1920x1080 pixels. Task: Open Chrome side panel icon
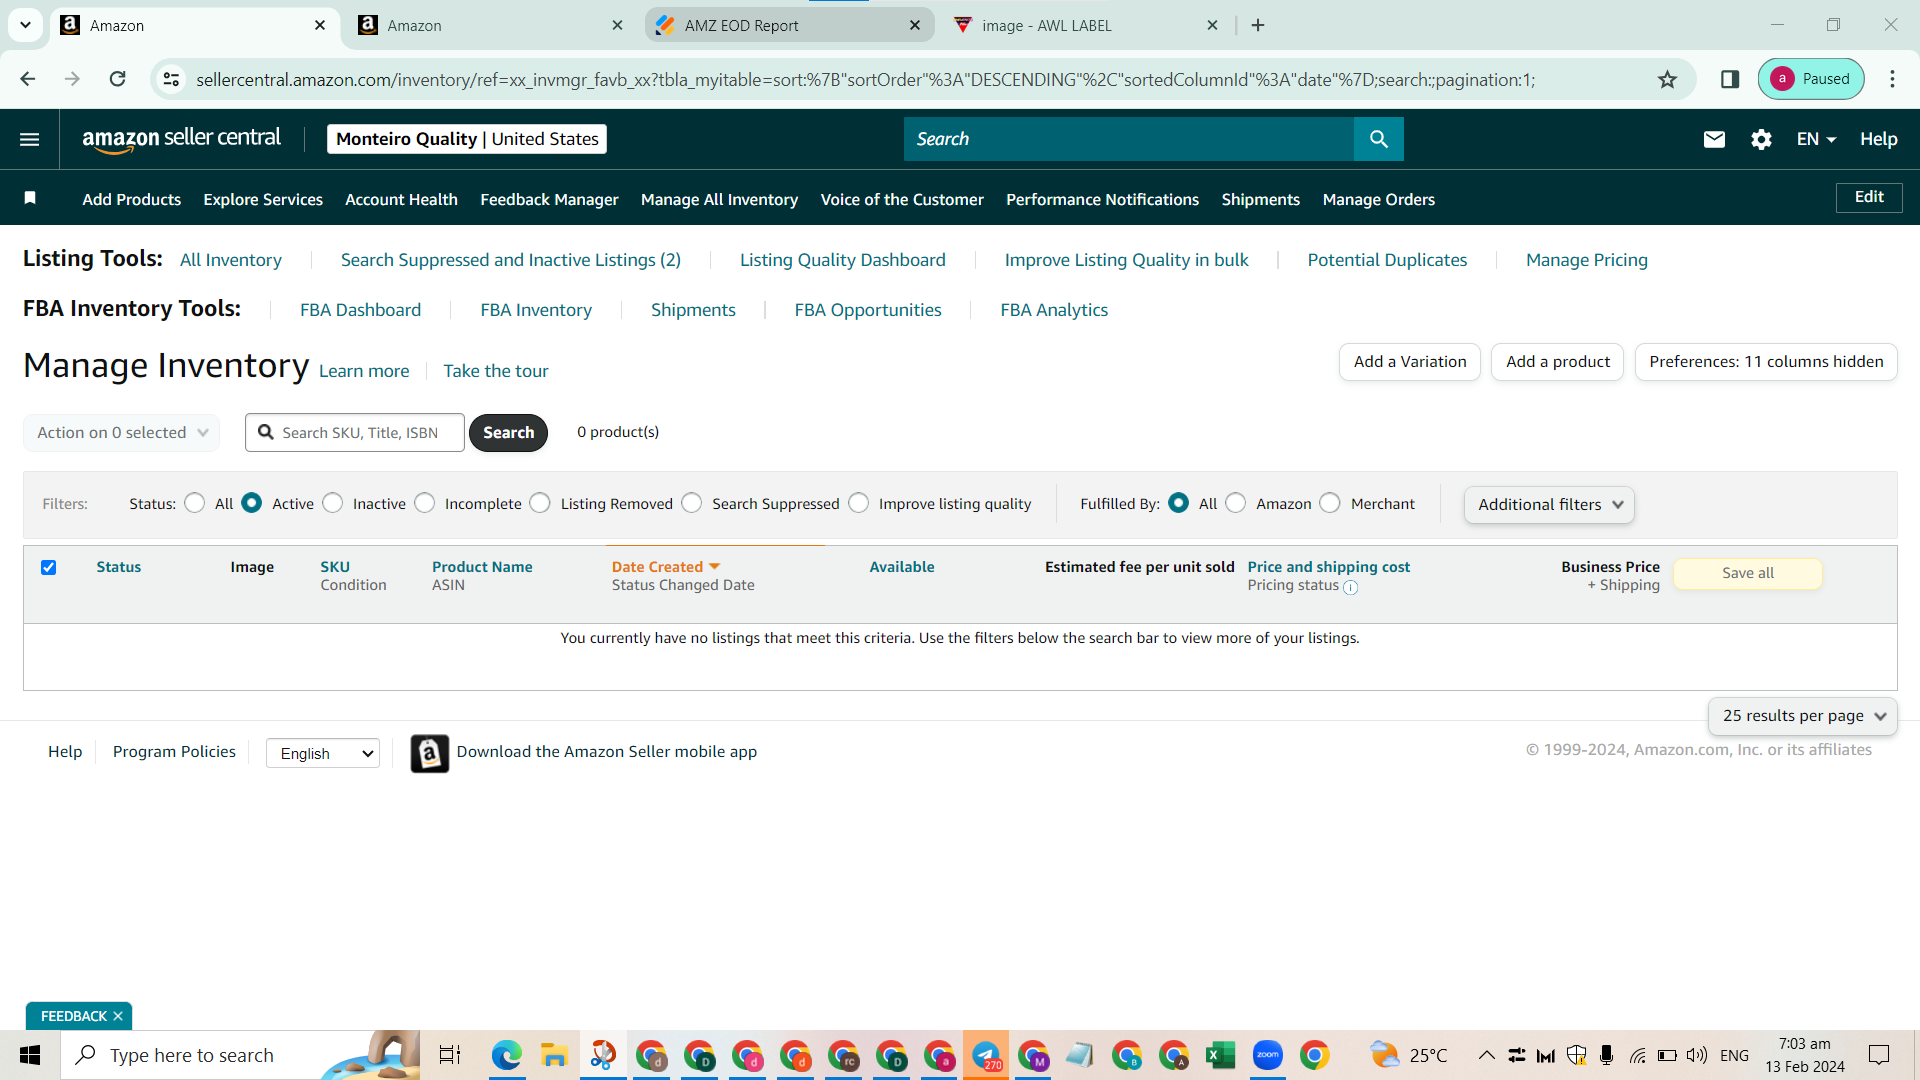click(1729, 79)
